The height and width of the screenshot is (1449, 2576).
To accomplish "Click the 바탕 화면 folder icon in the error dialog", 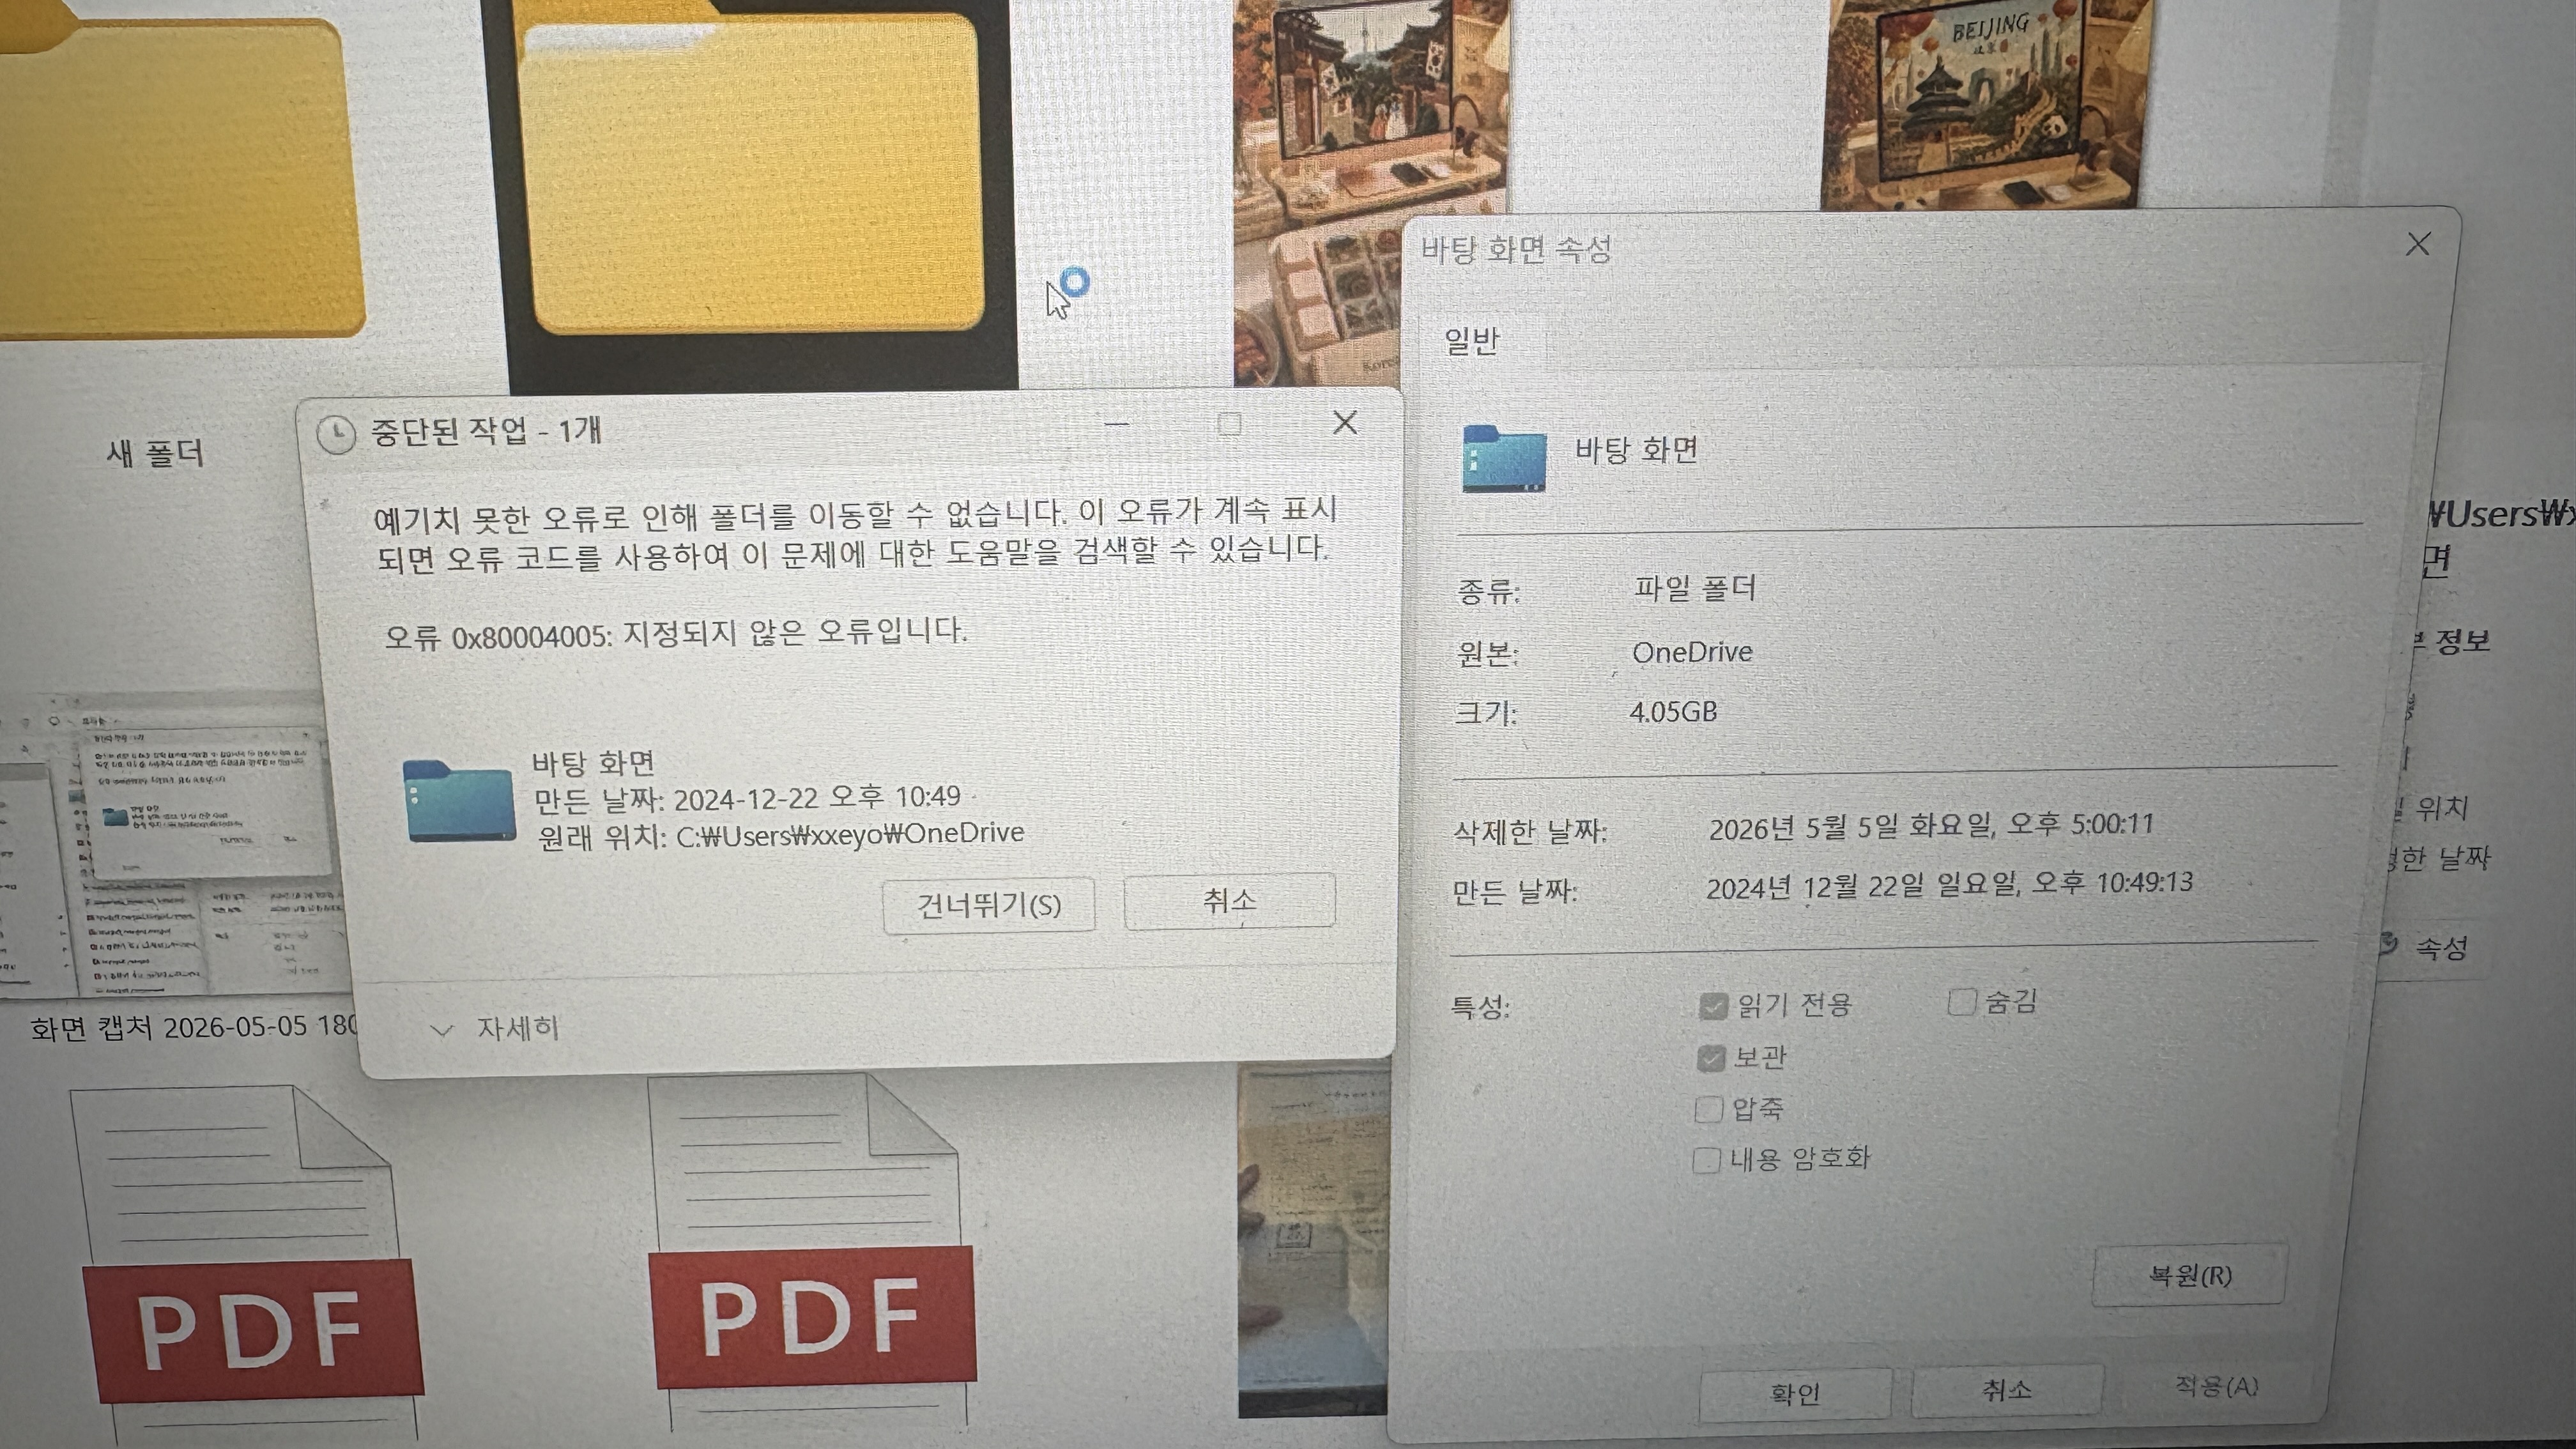I will tap(459, 800).
